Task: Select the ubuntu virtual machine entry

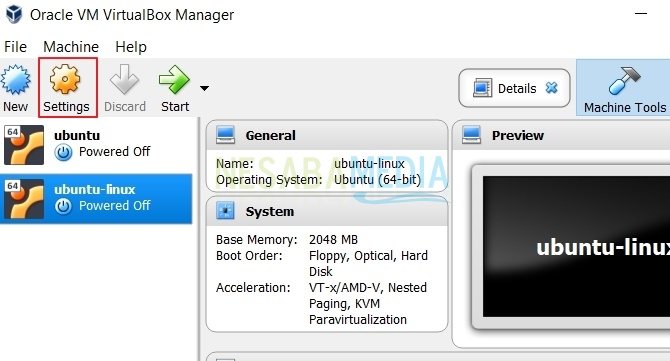Action: (96, 145)
